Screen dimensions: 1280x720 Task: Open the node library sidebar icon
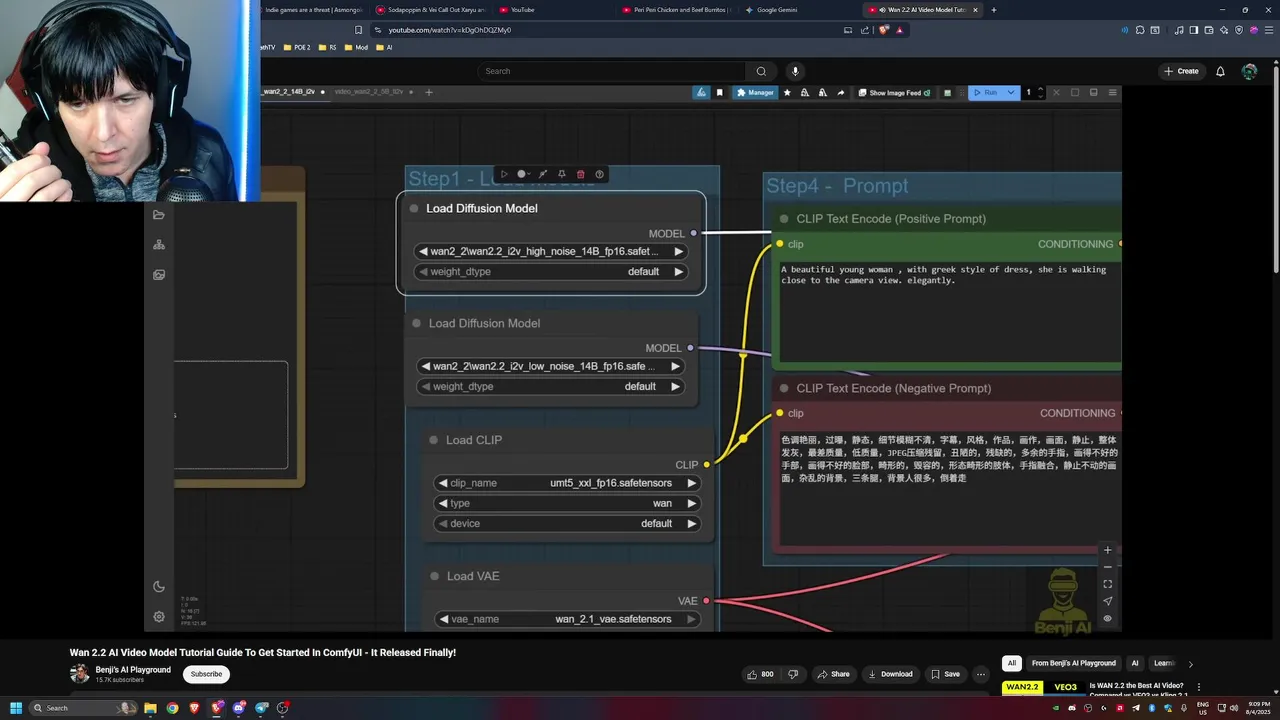(159, 245)
